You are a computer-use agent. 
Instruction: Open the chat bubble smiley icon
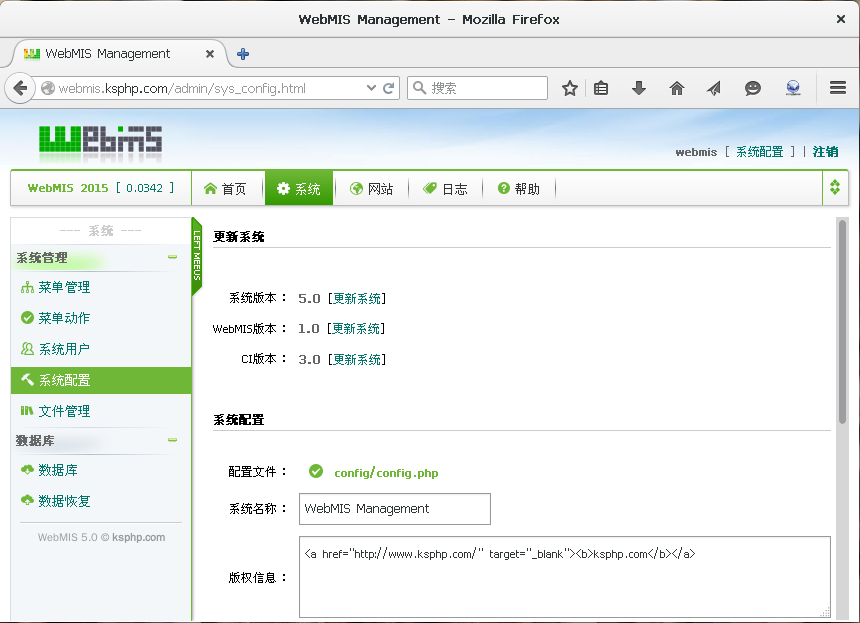(752, 88)
